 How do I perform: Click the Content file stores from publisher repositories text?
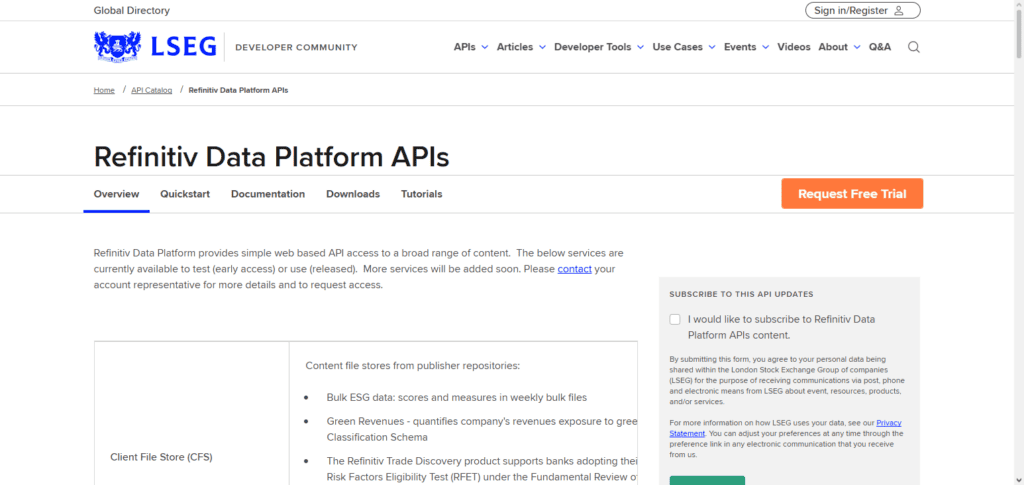pyautogui.click(x=413, y=366)
